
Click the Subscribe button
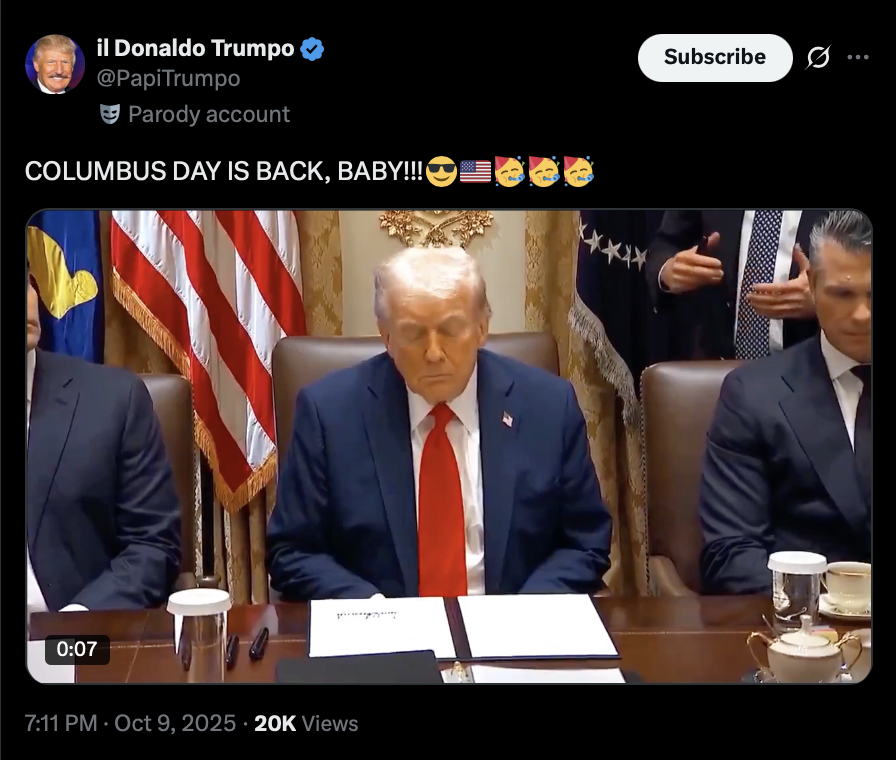coord(715,57)
